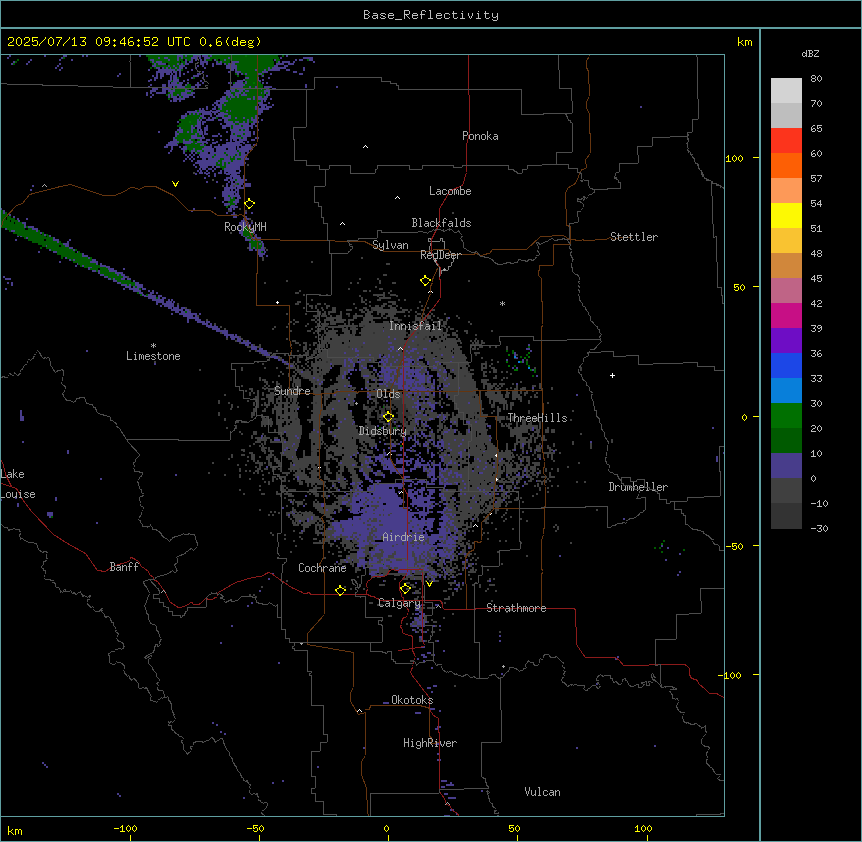Select the Okotoks label
Screen dimensions: 862x842
tap(412, 700)
